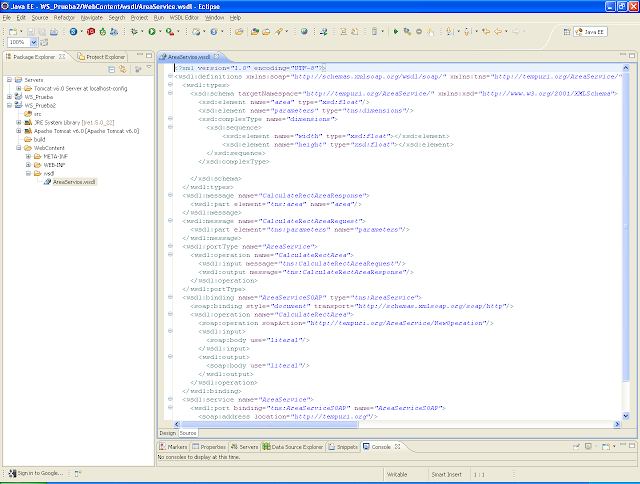Click the Last Edit Location arrow icon

click(486, 31)
